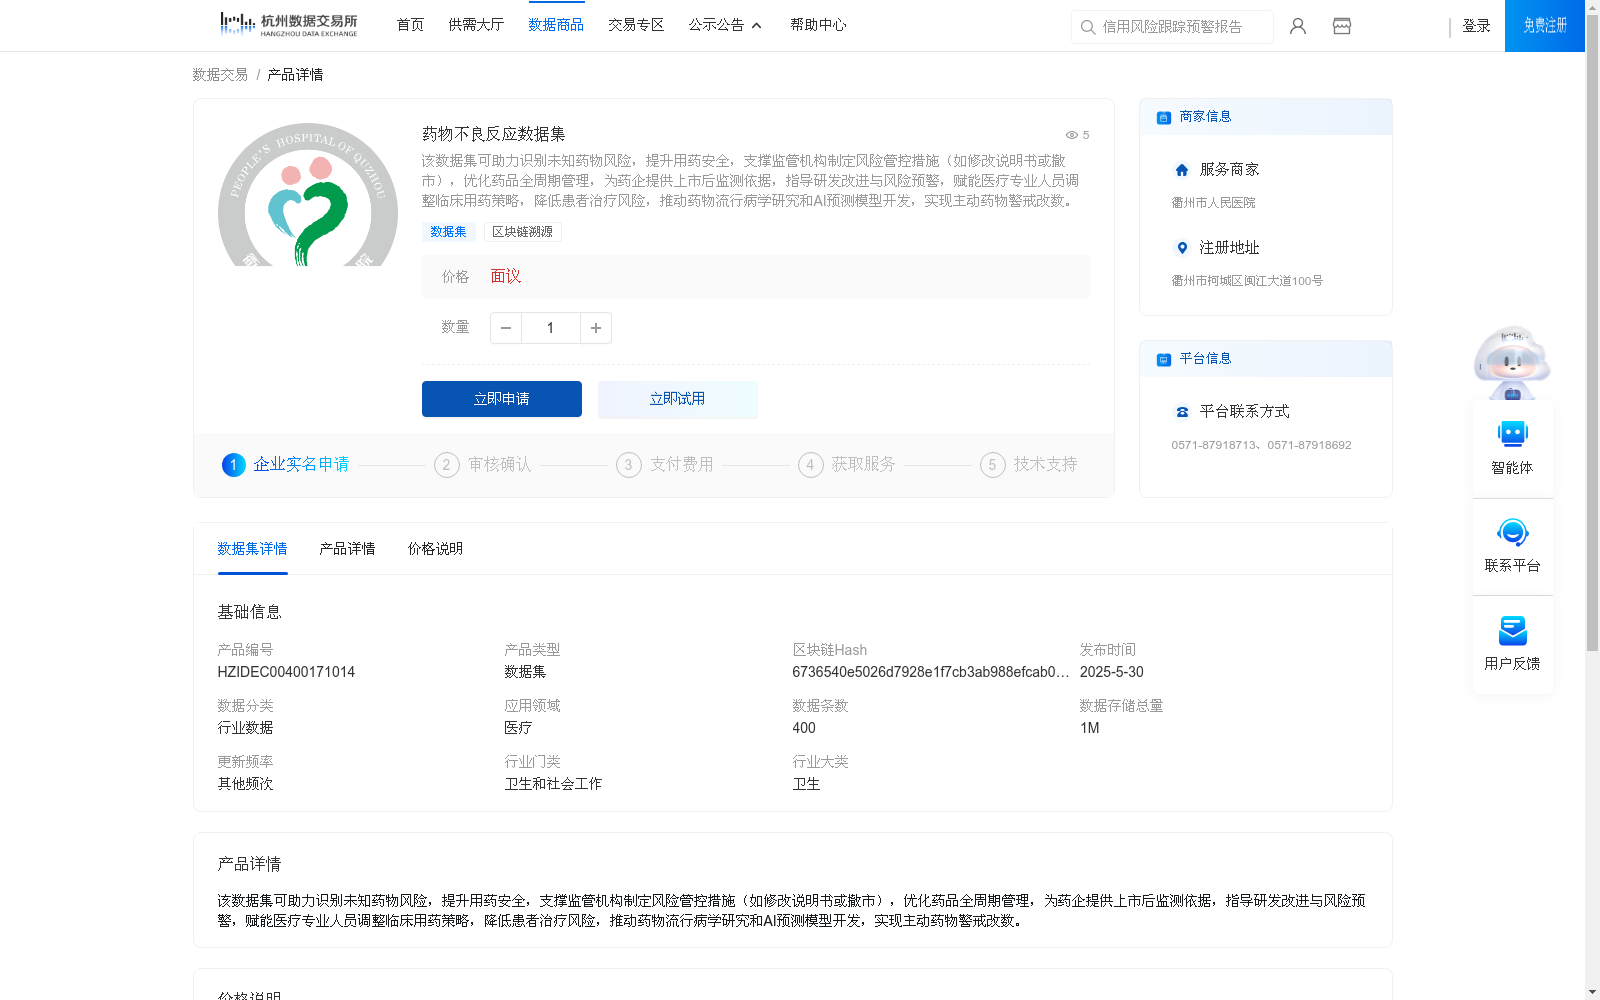The image size is (1600, 1000).
Task: Click the 服务商家 house icon
Action: pos(1182,170)
